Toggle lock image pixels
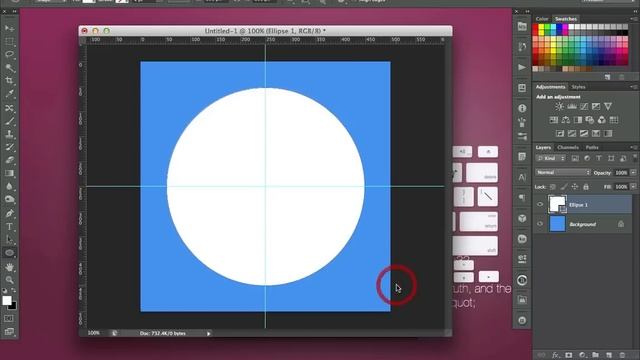 [564, 187]
